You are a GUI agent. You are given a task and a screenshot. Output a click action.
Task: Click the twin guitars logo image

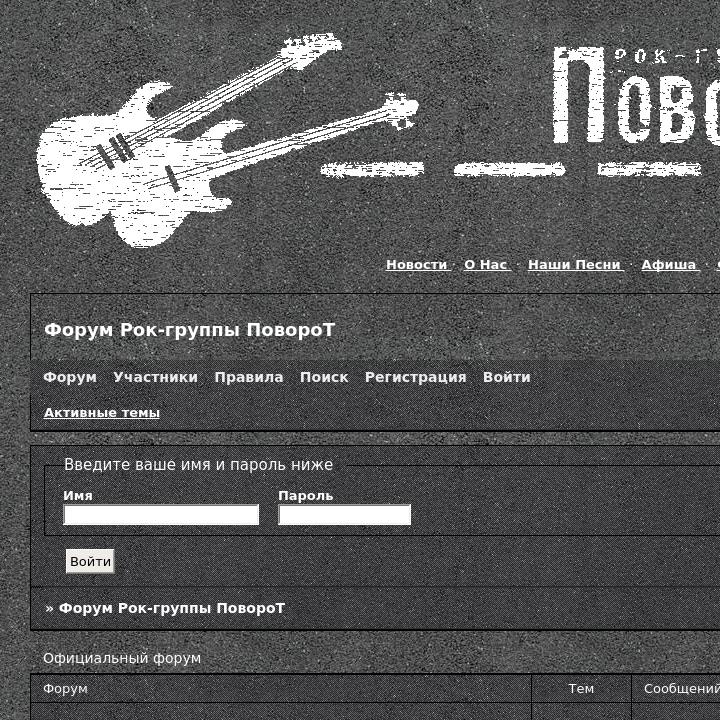228,140
